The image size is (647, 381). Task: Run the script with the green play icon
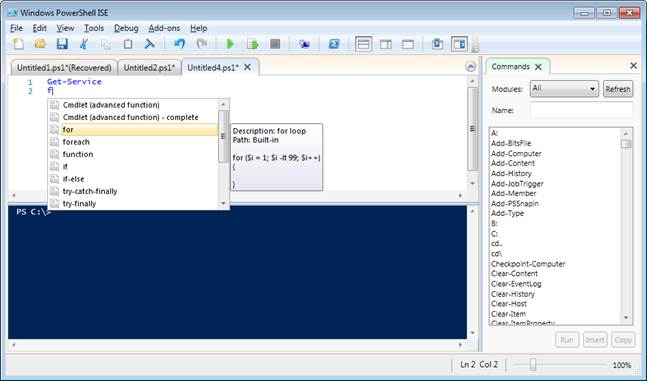pyautogui.click(x=230, y=44)
